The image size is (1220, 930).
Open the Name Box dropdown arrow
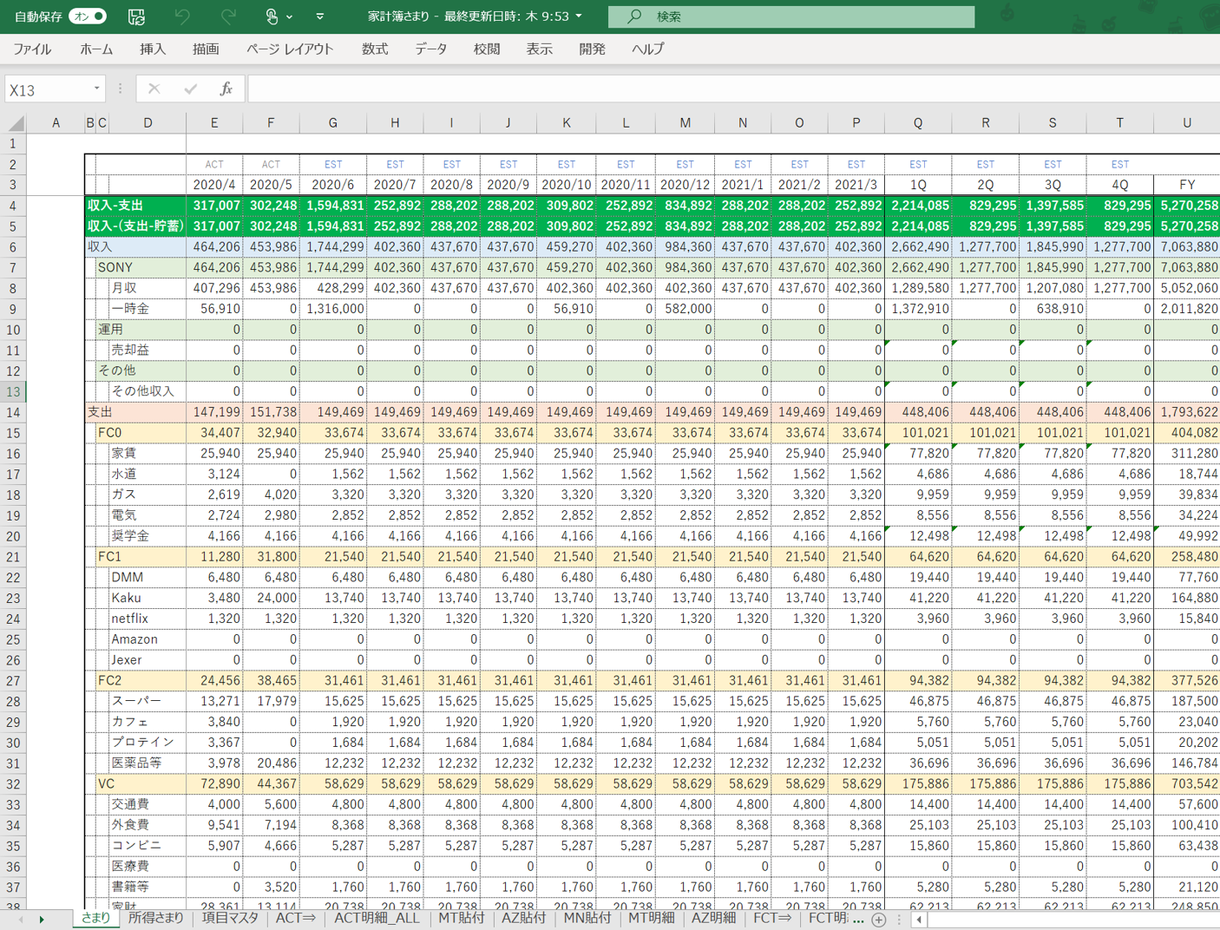point(97,89)
